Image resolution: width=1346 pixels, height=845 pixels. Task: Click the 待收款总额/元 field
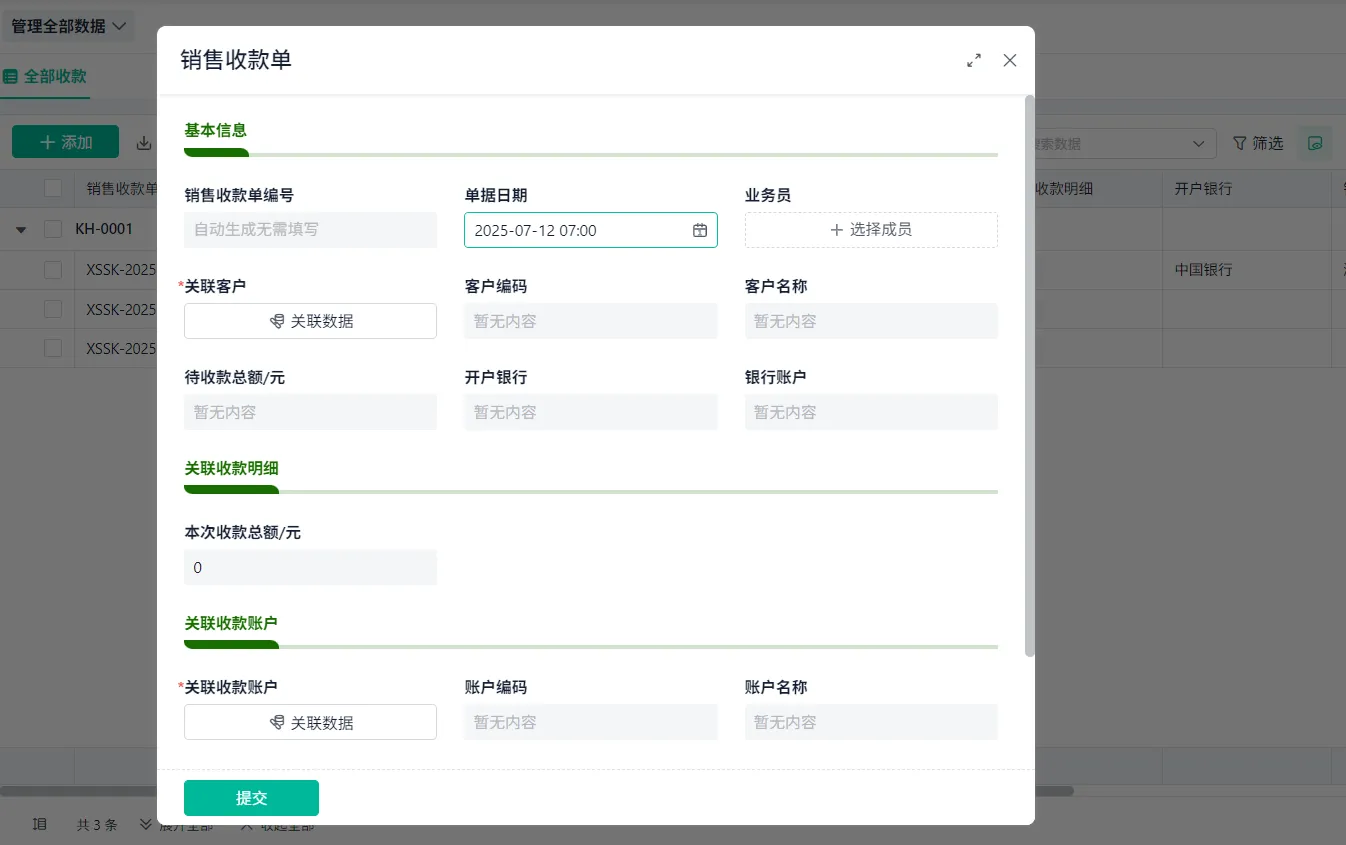(310, 412)
